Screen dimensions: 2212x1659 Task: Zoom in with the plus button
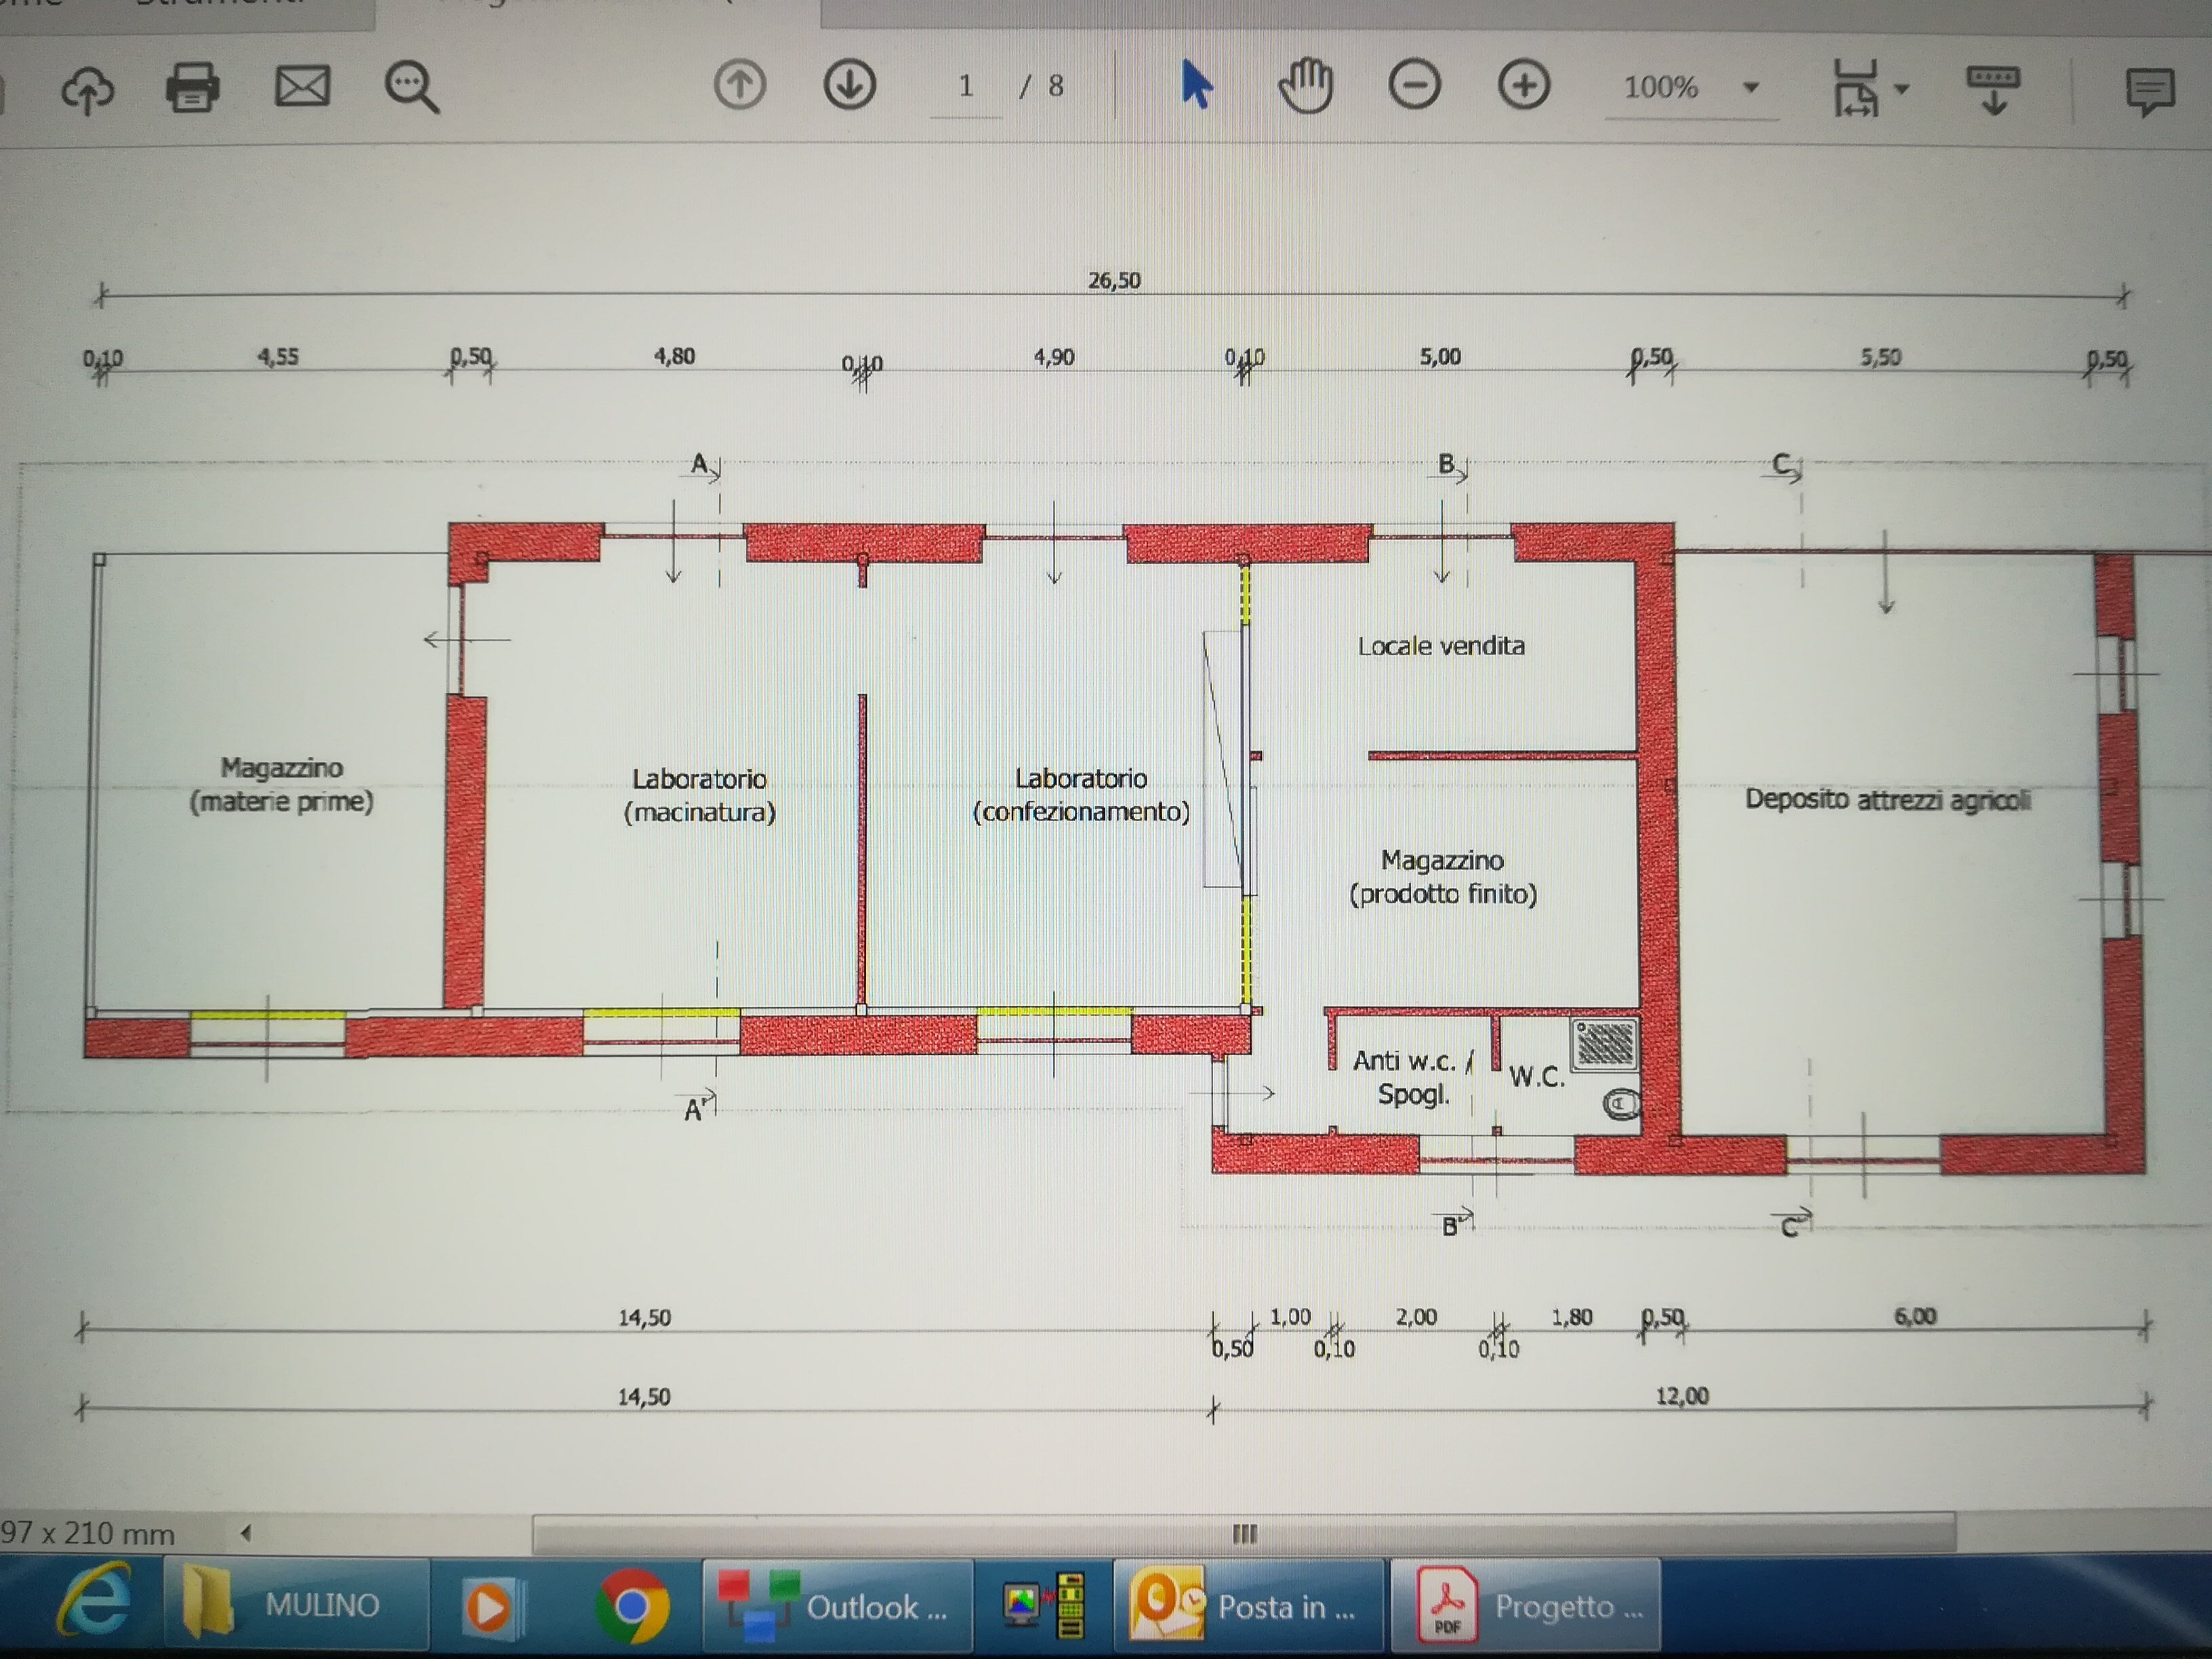click(x=1524, y=86)
